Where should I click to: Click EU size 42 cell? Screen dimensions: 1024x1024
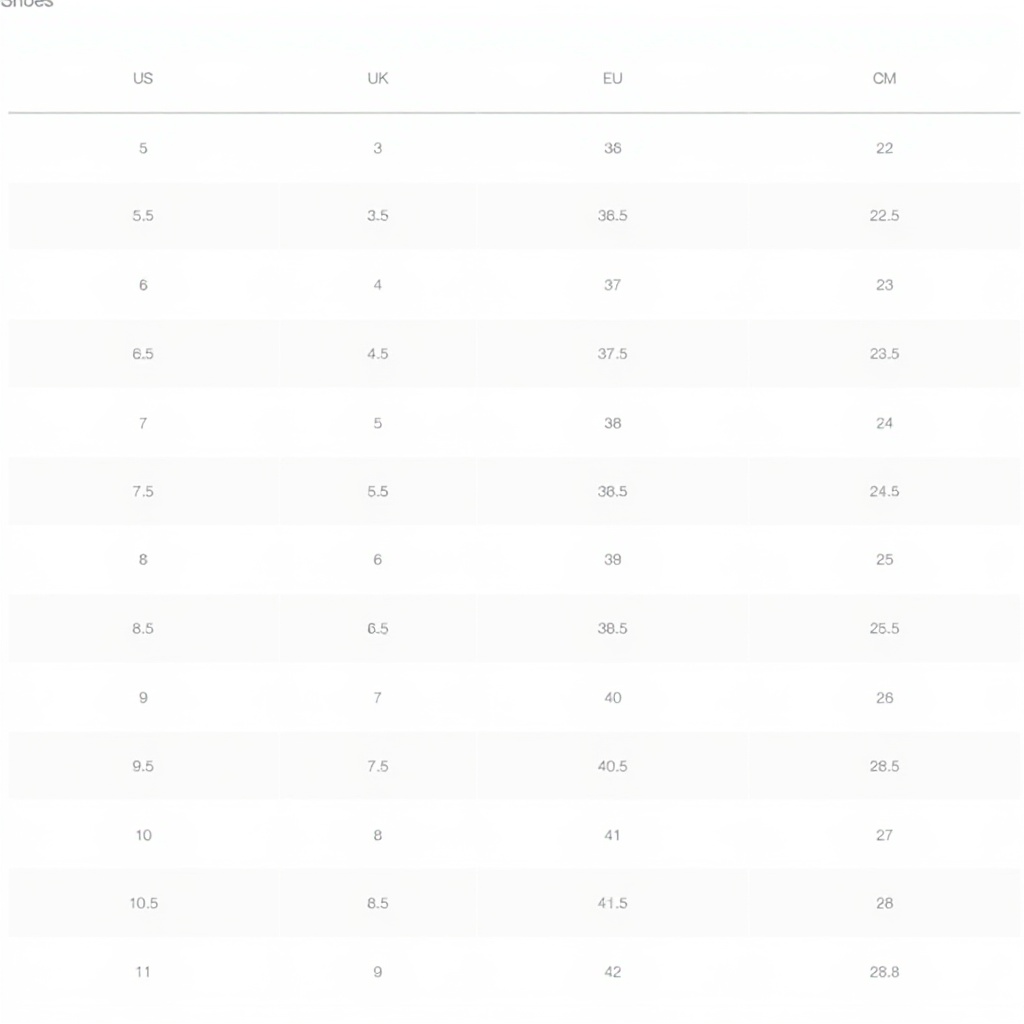[612, 972]
